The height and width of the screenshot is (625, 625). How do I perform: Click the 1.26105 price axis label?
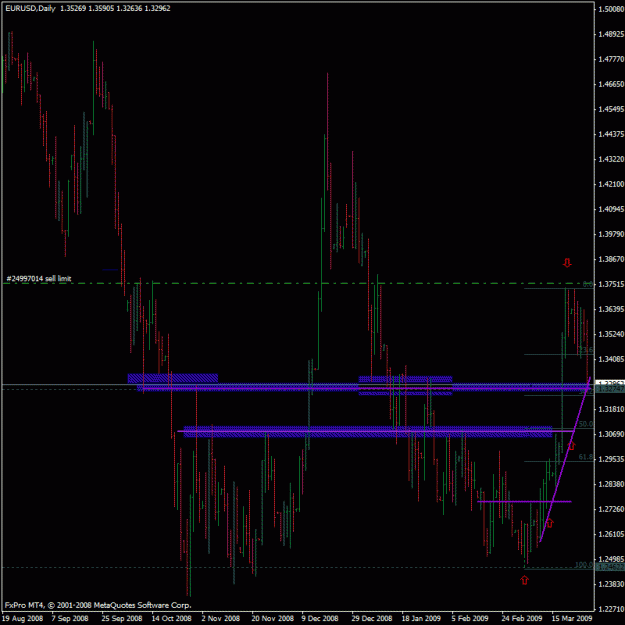coord(611,534)
